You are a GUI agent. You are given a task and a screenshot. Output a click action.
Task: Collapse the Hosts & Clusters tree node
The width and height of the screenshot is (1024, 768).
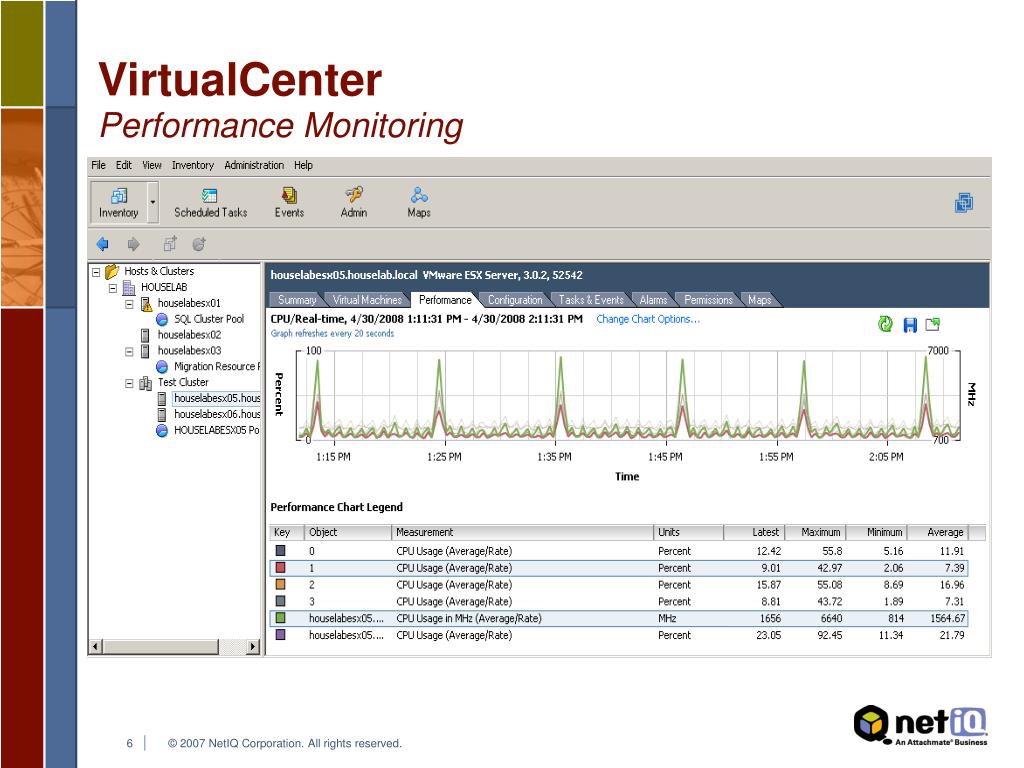96,272
